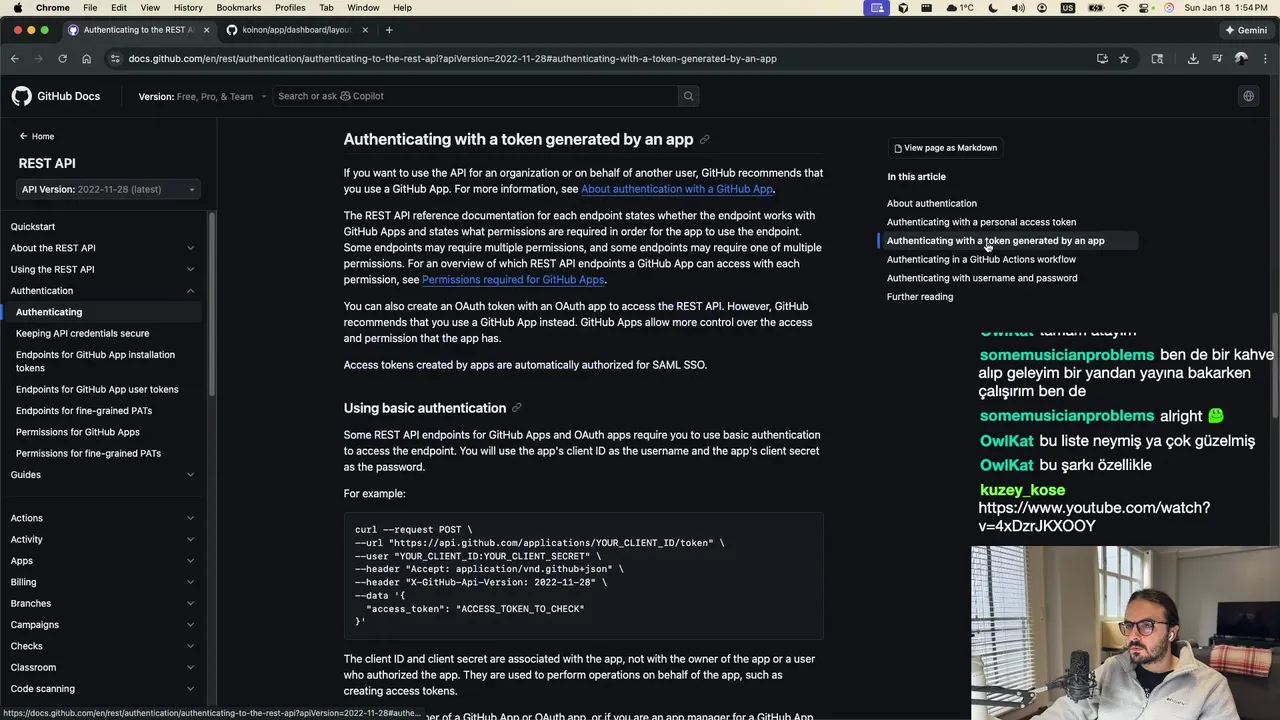
Task: Close the 'Authenticating to the REST API' tab
Action: (x=207, y=30)
